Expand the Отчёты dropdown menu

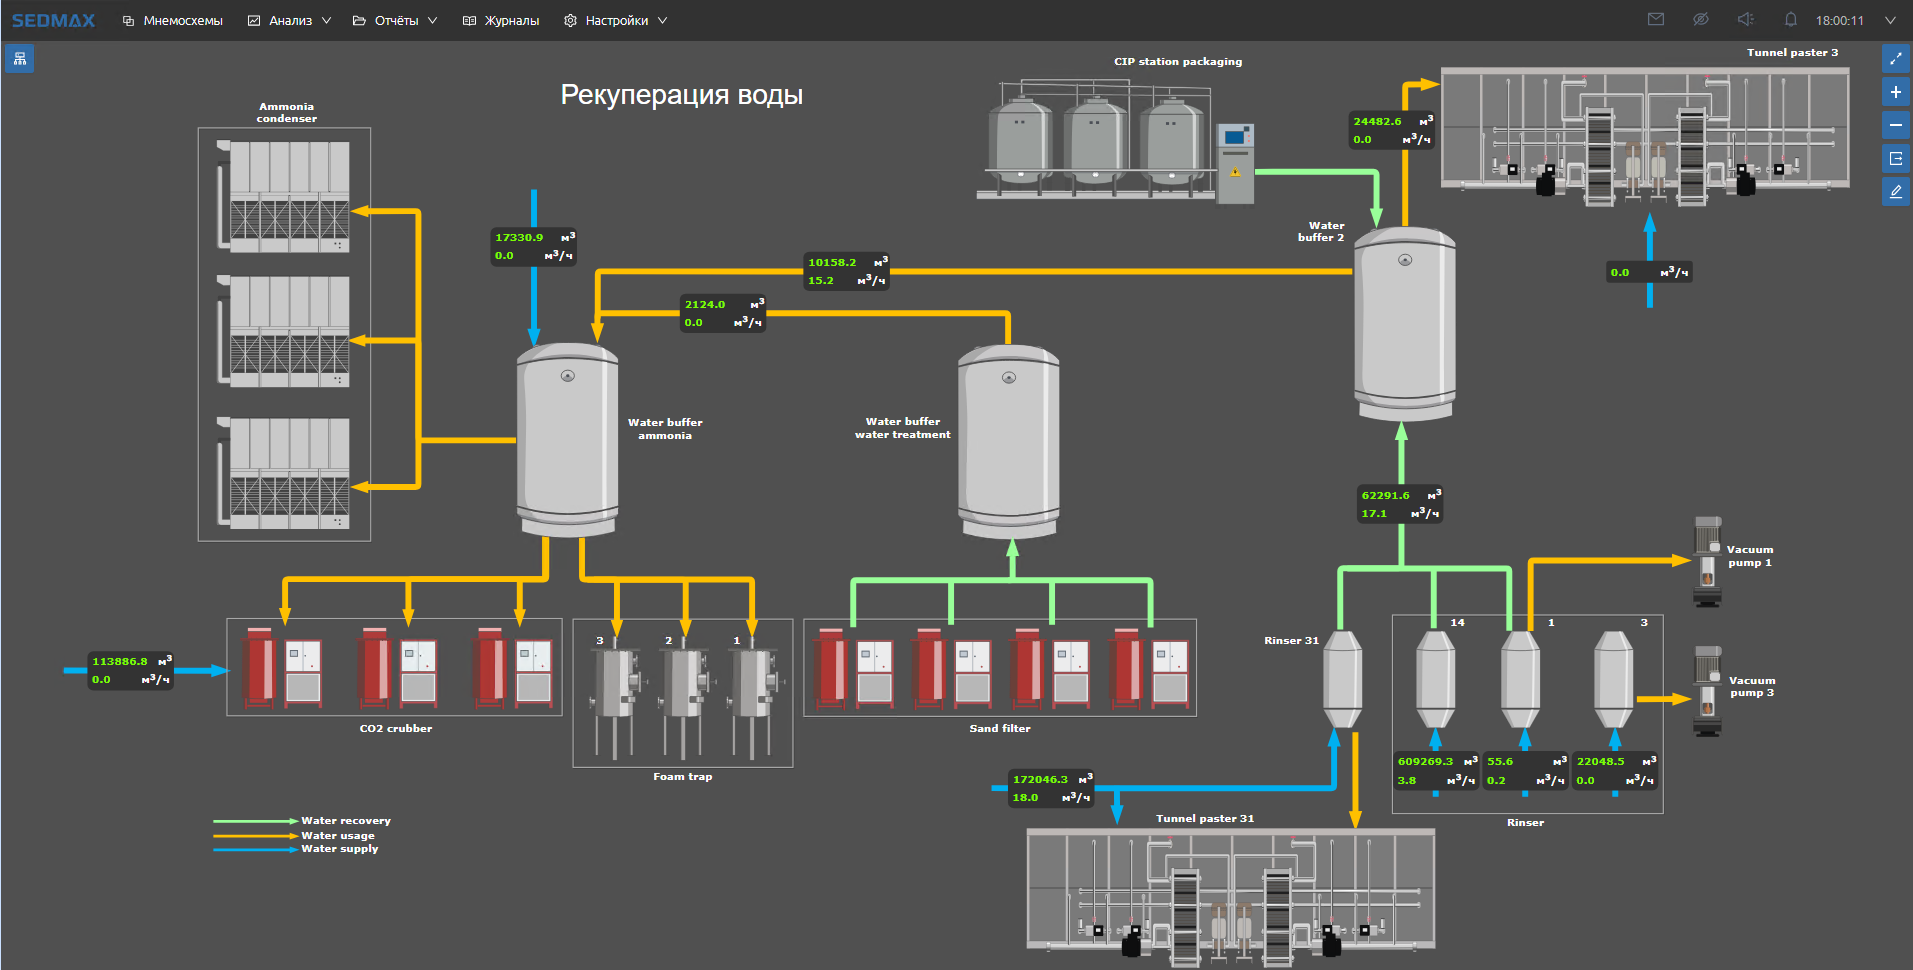[395, 21]
